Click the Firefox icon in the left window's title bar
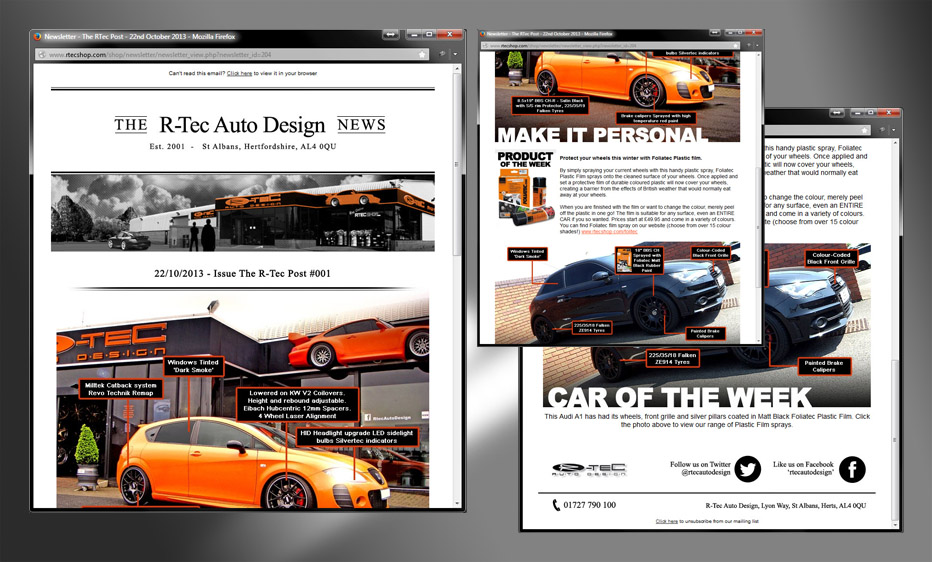The width and height of the screenshot is (932, 562). (x=38, y=36)
